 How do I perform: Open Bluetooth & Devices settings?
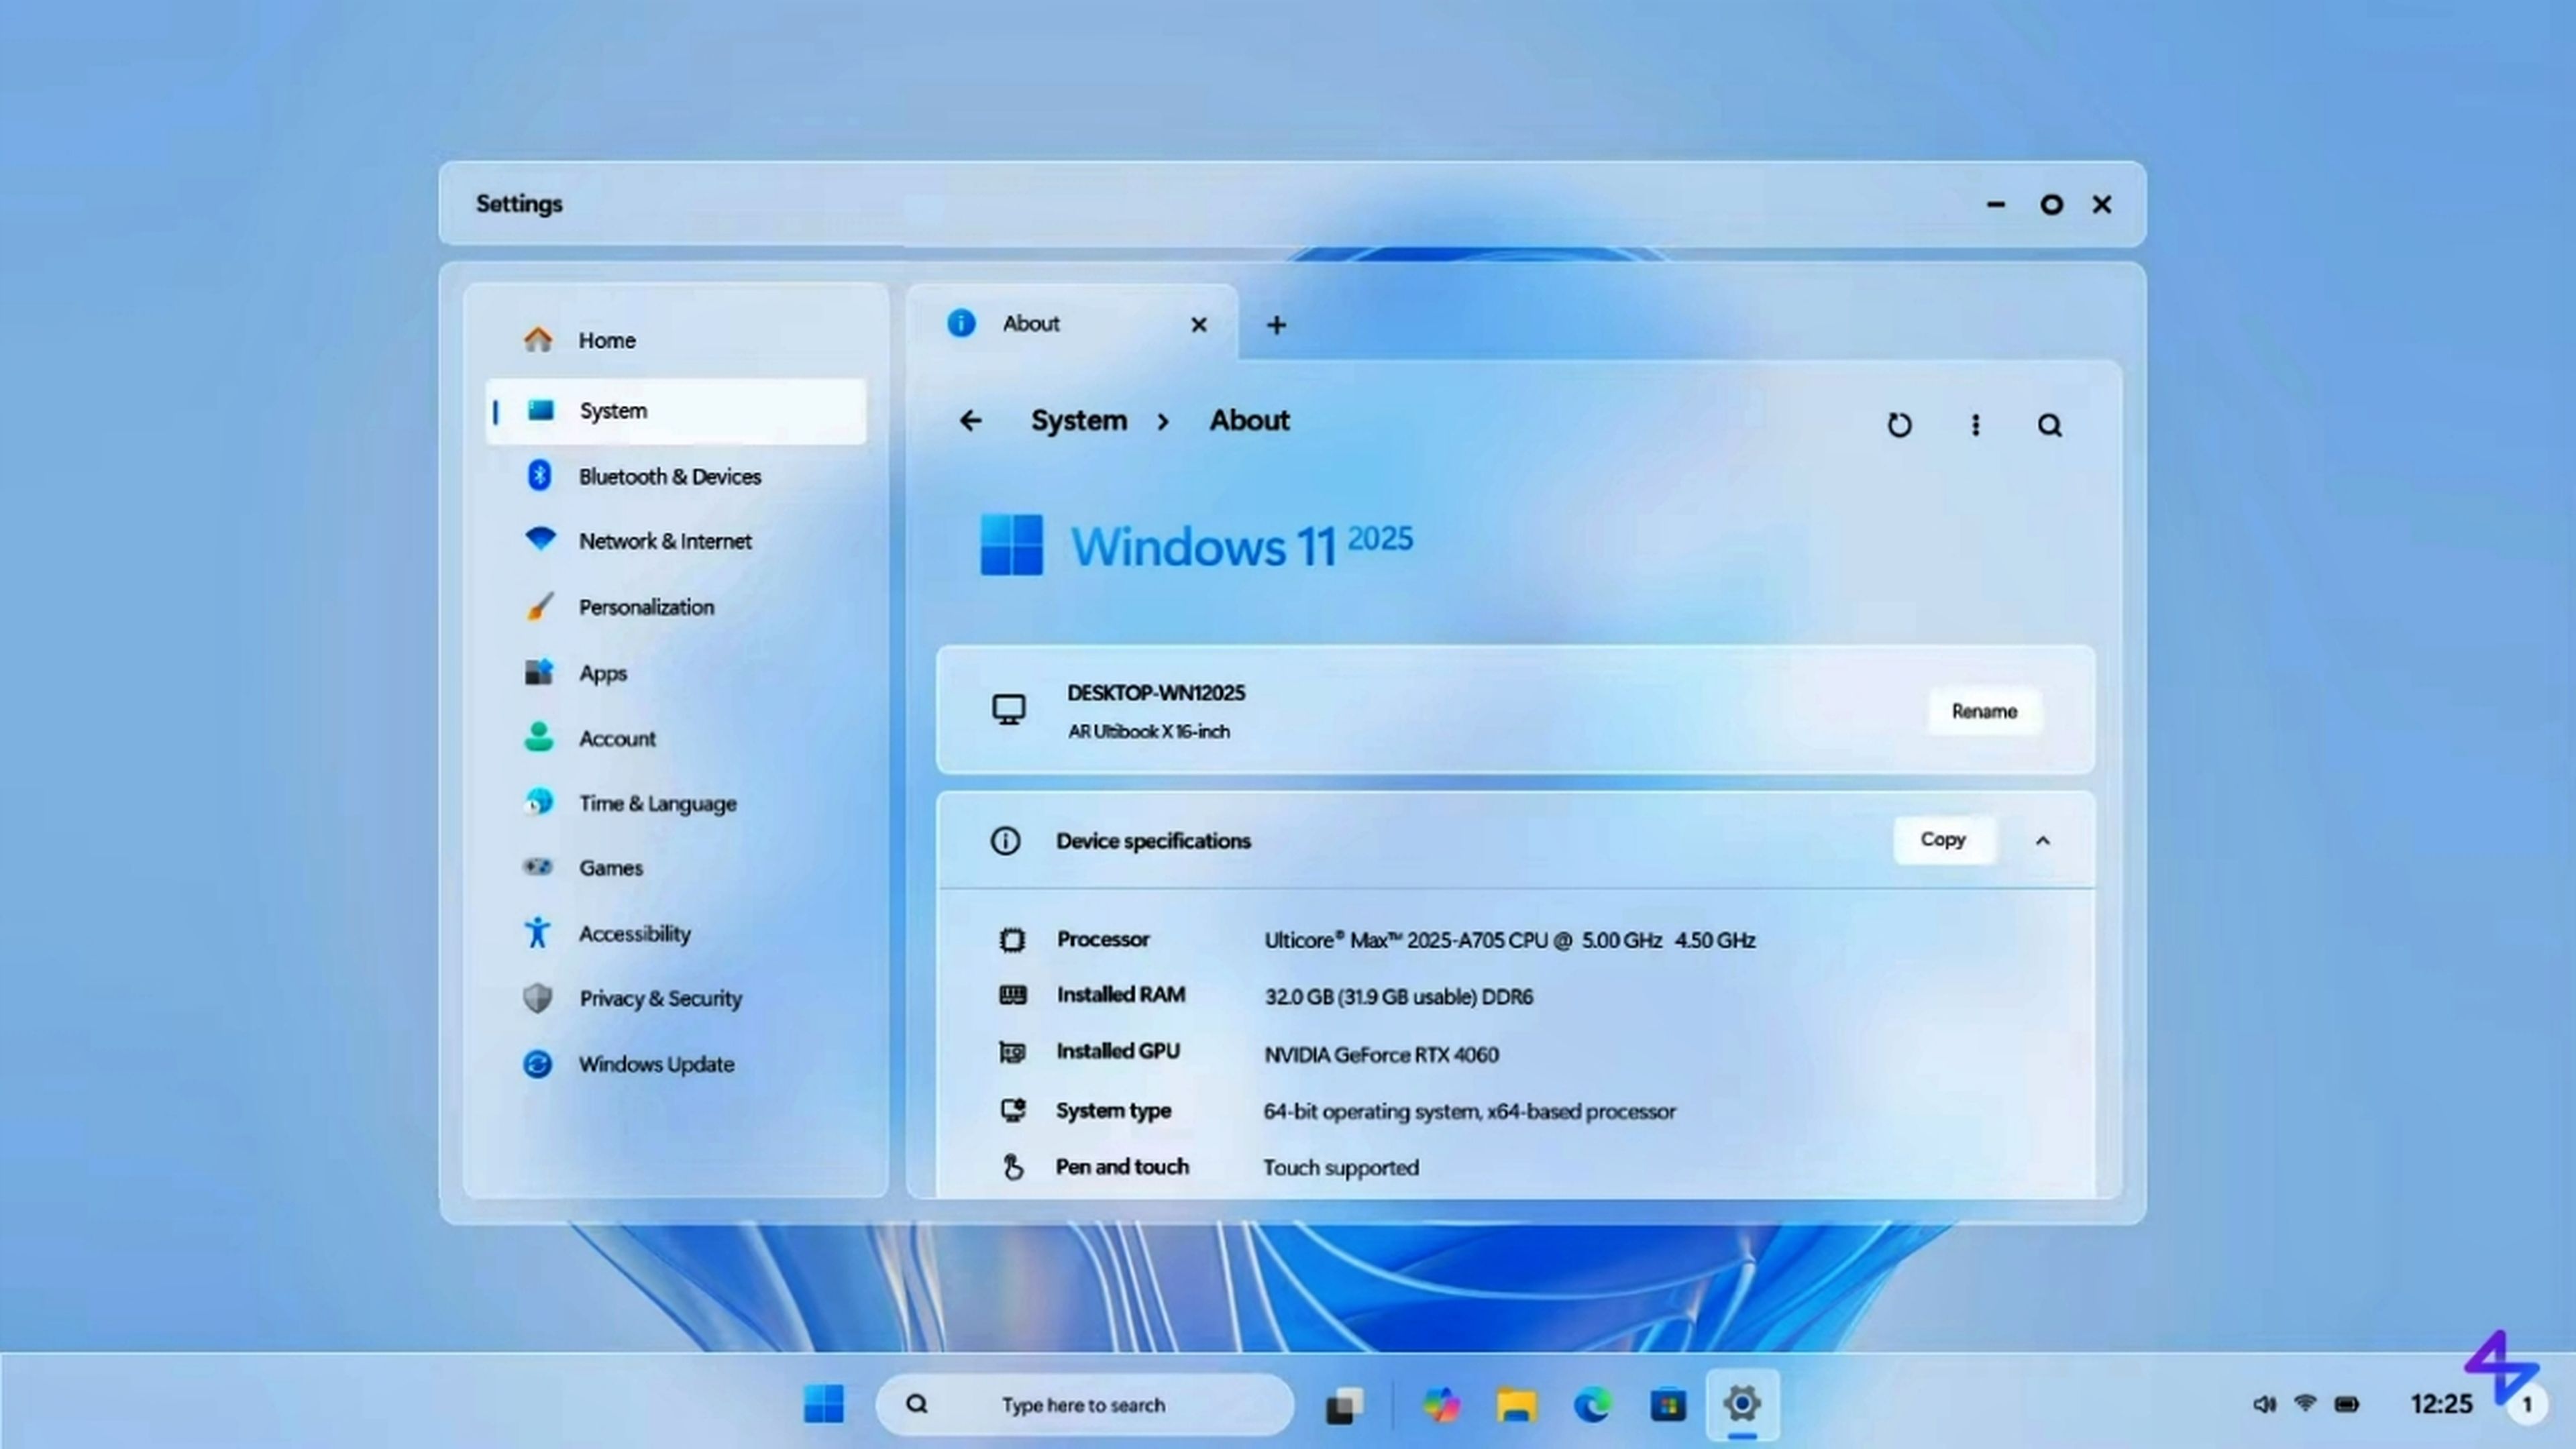click(675, 476)
